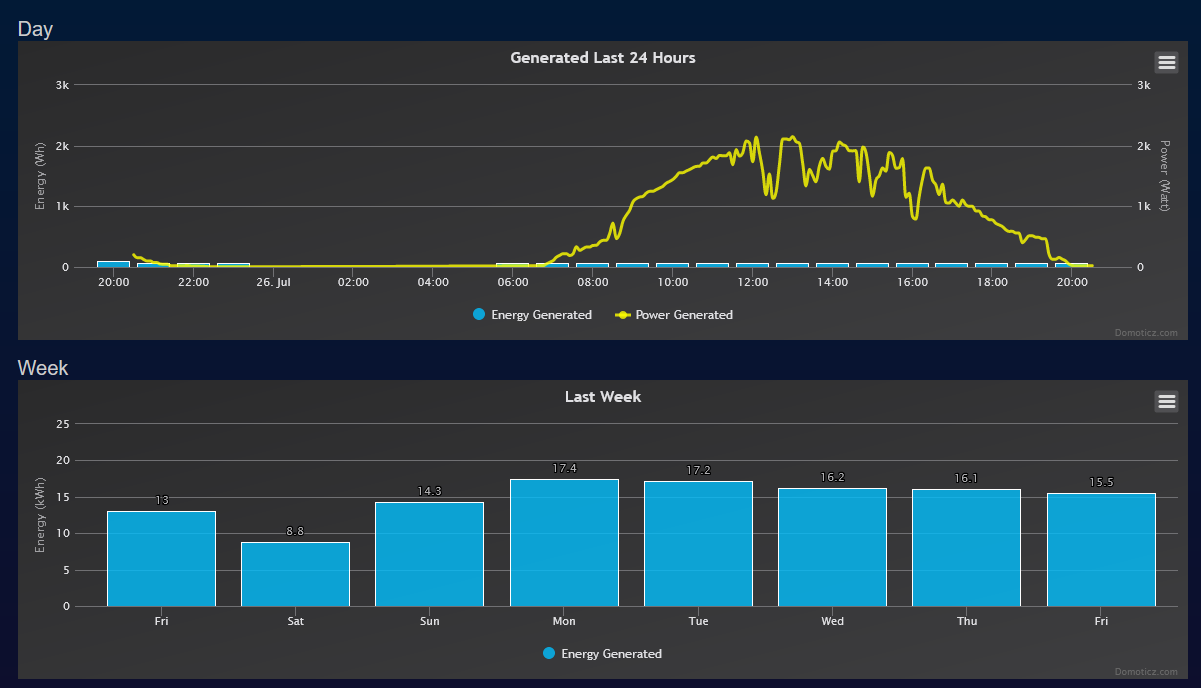Click the "22:00" time axis label
This screenshot has height=688, width=1201.
pos(193,282)
